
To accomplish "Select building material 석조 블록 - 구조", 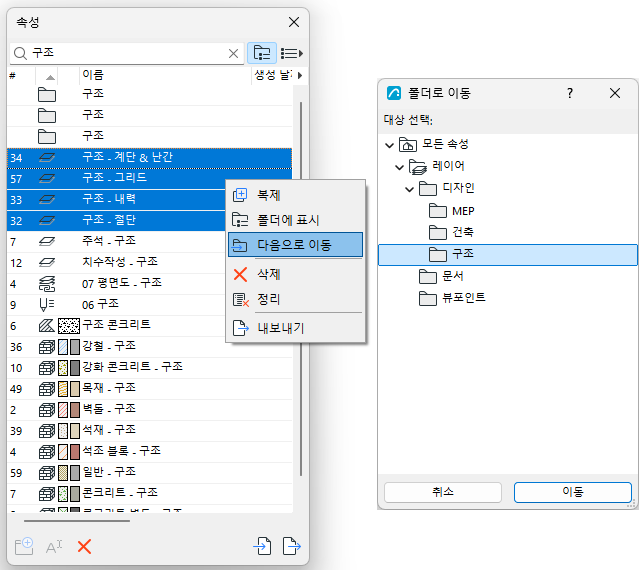I will [x=149, y=452].
